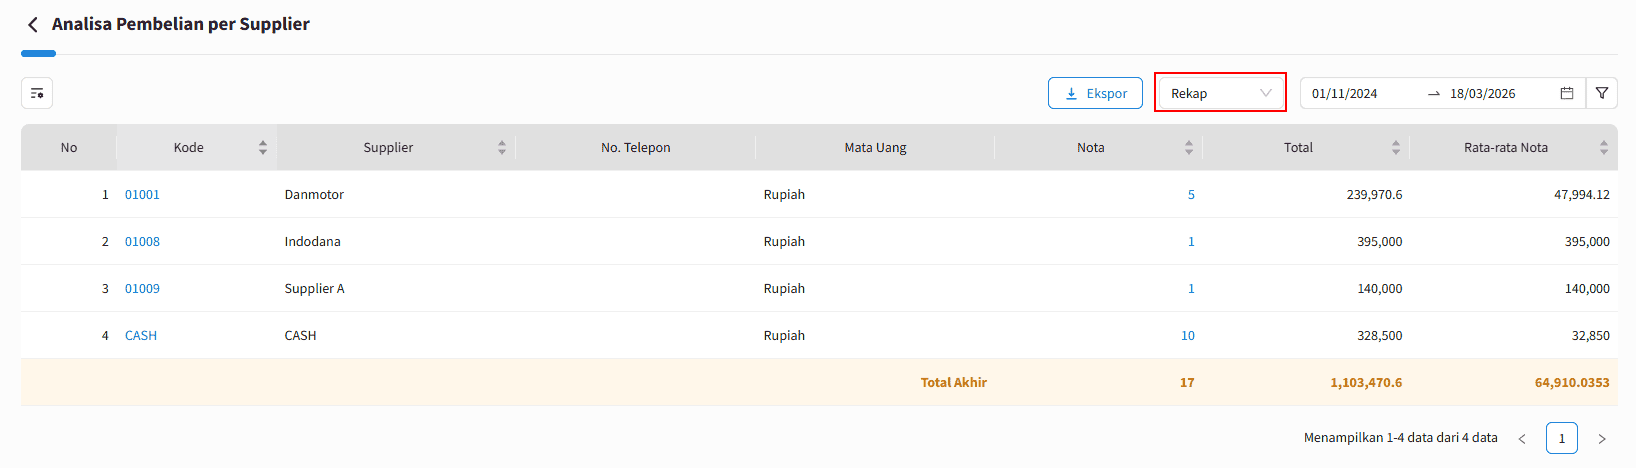Open the CASH supplier code link
This screenshot has height=468, width=1636.
coord(141,336)
